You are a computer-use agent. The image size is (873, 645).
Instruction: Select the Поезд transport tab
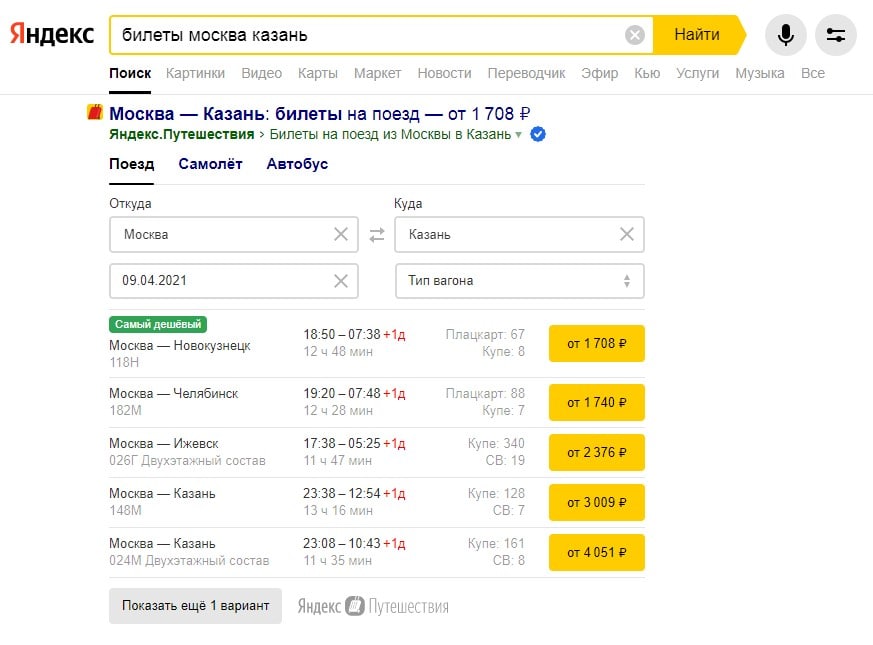(131, 164)
